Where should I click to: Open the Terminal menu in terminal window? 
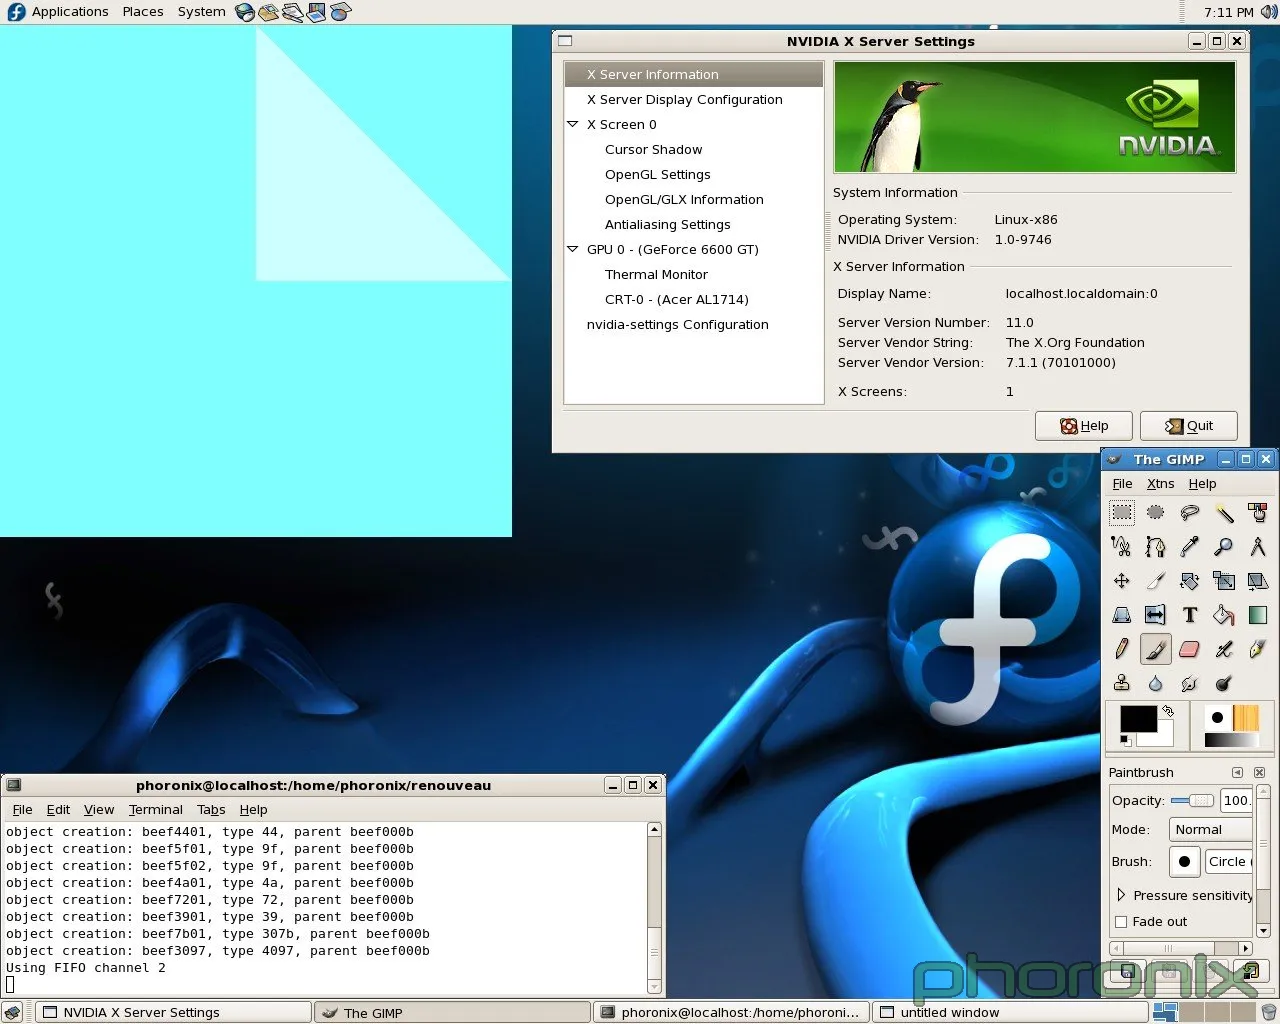[155, 810]
